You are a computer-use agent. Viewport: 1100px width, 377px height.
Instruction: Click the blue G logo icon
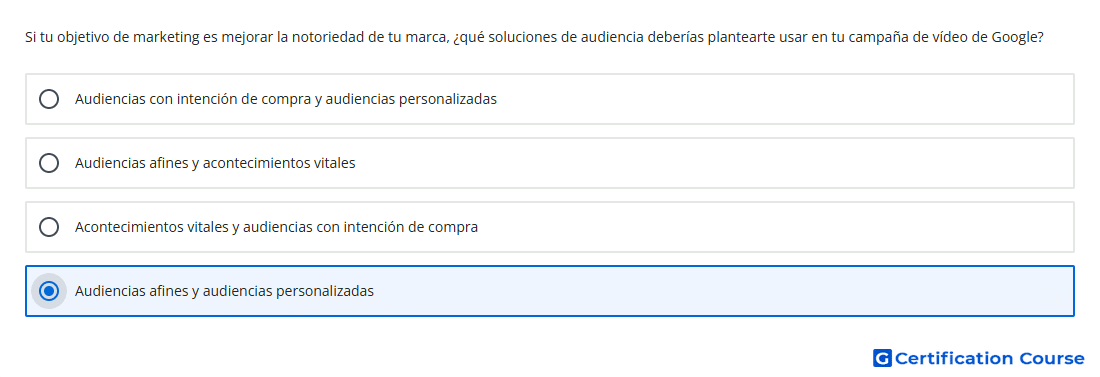pos(882,358)
